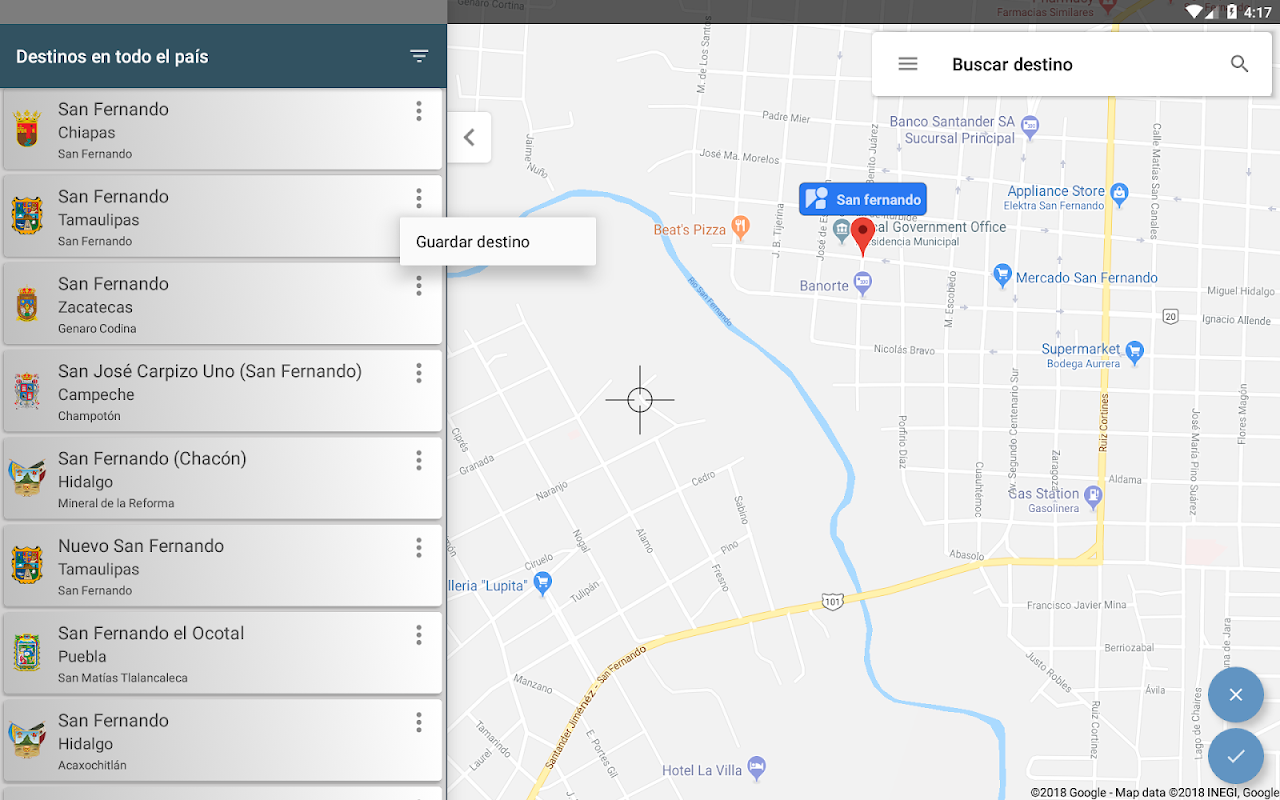Tap the Mercado San Fernando map label

pos(1087,278)
